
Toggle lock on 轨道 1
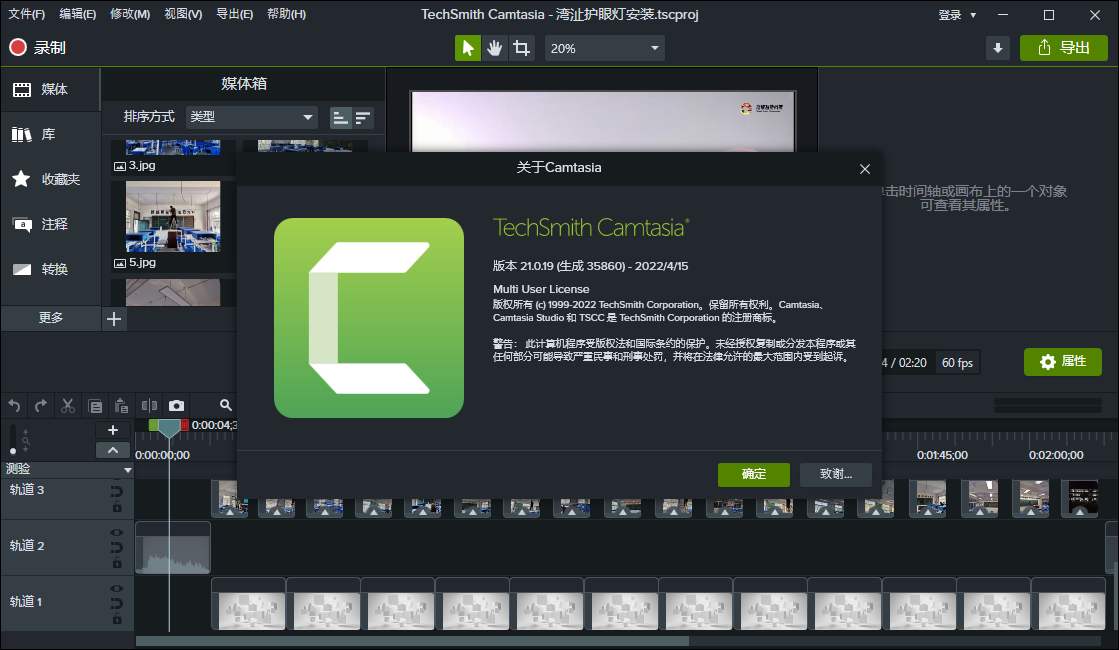116,619
